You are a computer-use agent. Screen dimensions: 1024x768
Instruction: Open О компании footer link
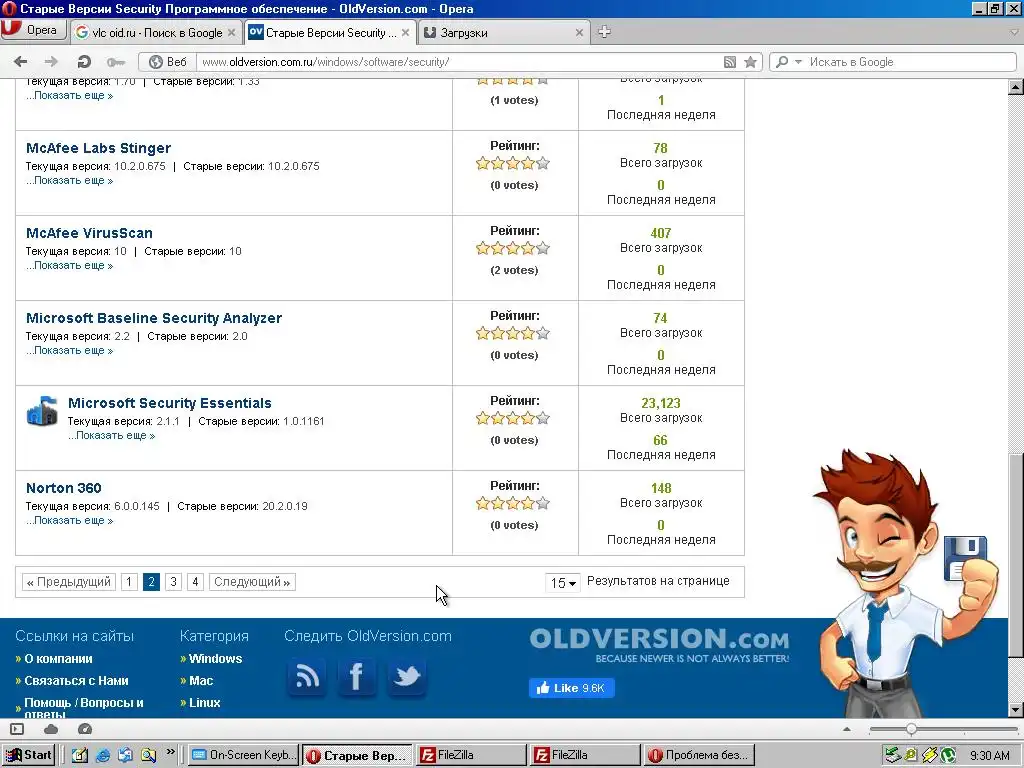pos(58,658)
